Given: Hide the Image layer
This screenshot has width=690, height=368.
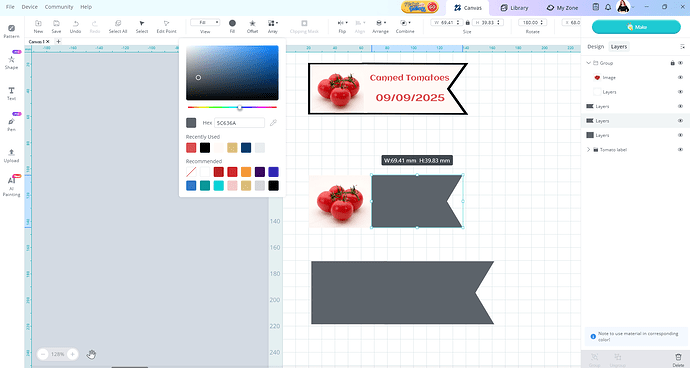Looking at the screenshot, I should click(x=680, y=77).
